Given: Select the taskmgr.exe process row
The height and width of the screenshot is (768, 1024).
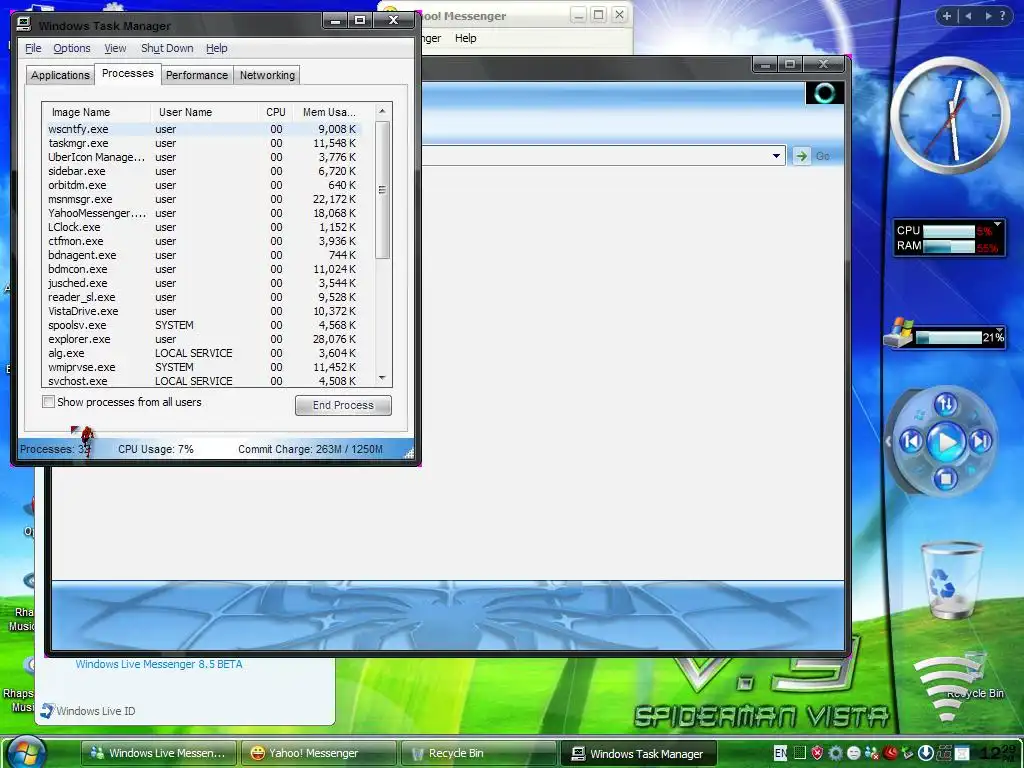Looking at the screenshot, I should click(202, 143).
